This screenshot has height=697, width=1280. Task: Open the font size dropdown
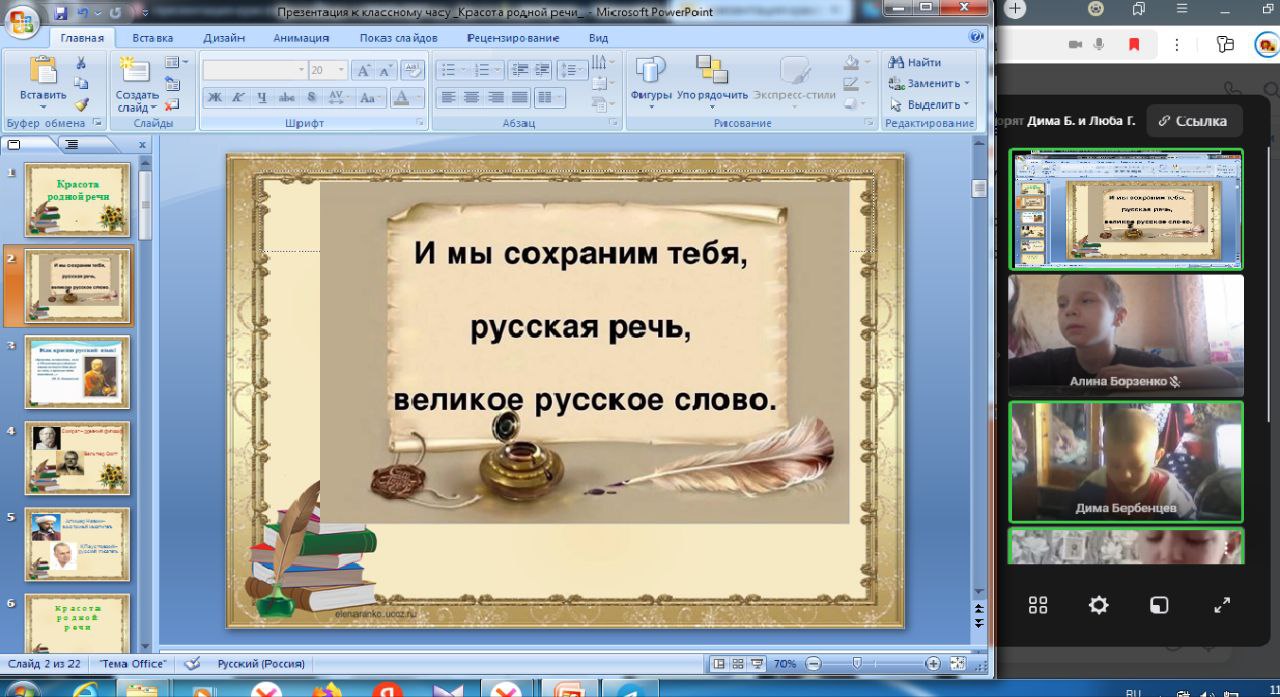coord(341,70)
